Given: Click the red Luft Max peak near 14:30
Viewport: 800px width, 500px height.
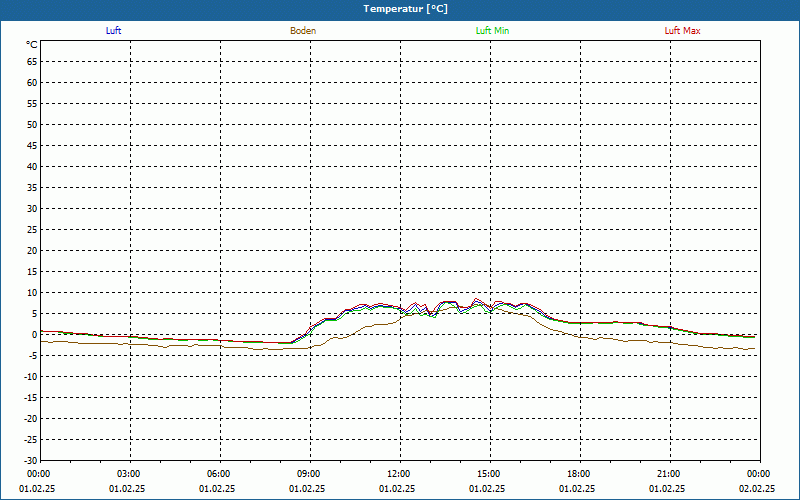Looking at the screenshot, I should pos(476,299).
